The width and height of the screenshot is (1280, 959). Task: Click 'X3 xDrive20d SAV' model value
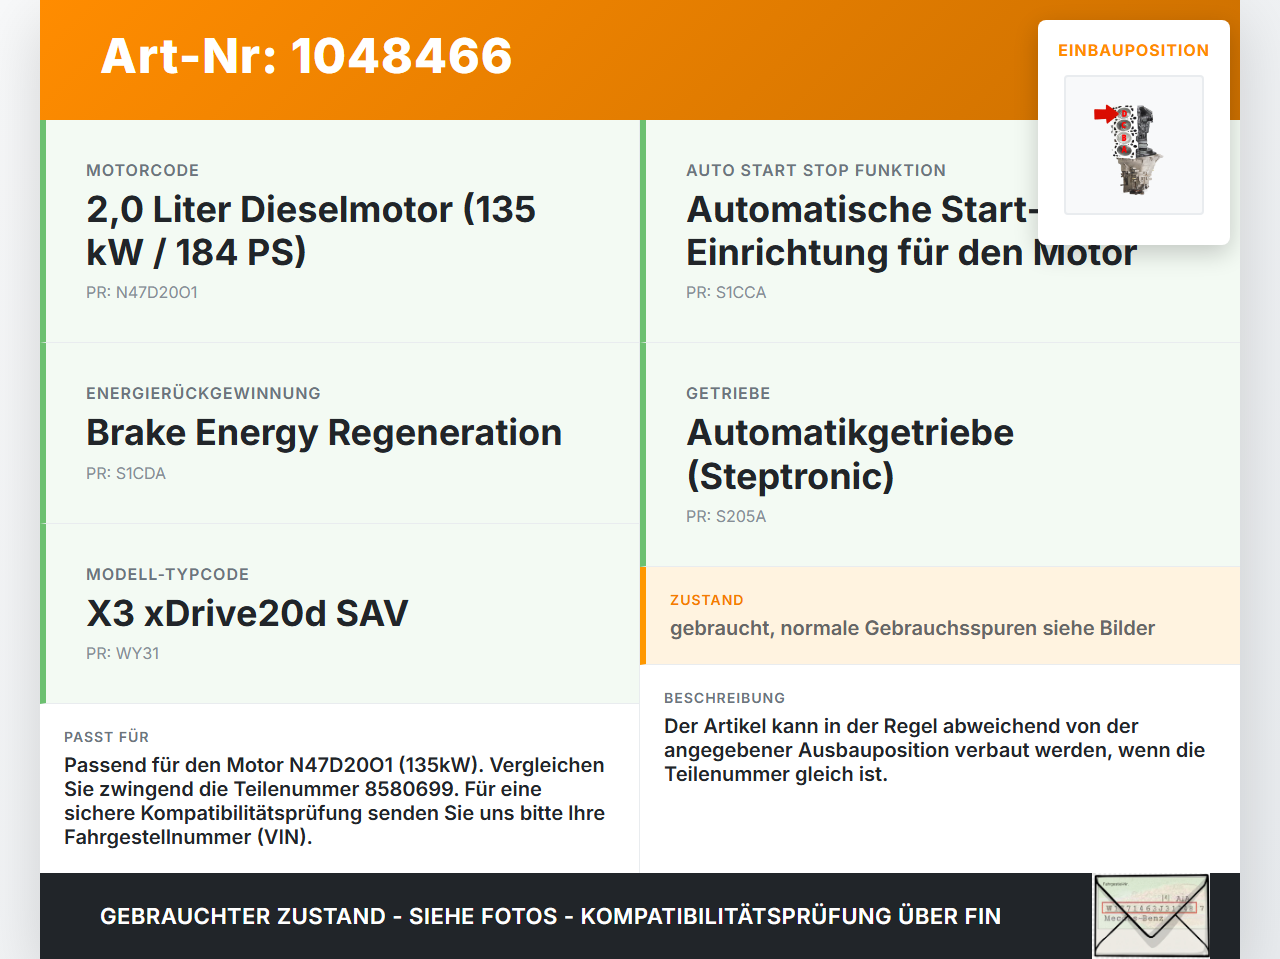(247, 613)
